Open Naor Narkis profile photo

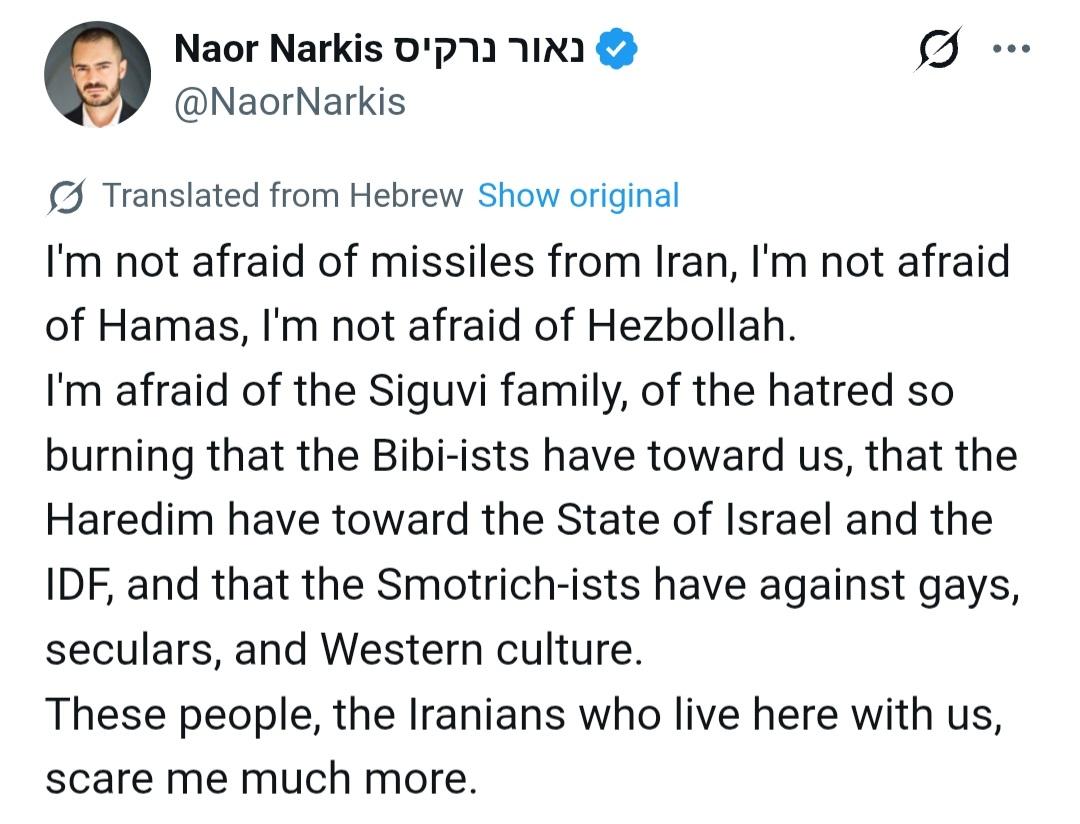coord(97,74)
